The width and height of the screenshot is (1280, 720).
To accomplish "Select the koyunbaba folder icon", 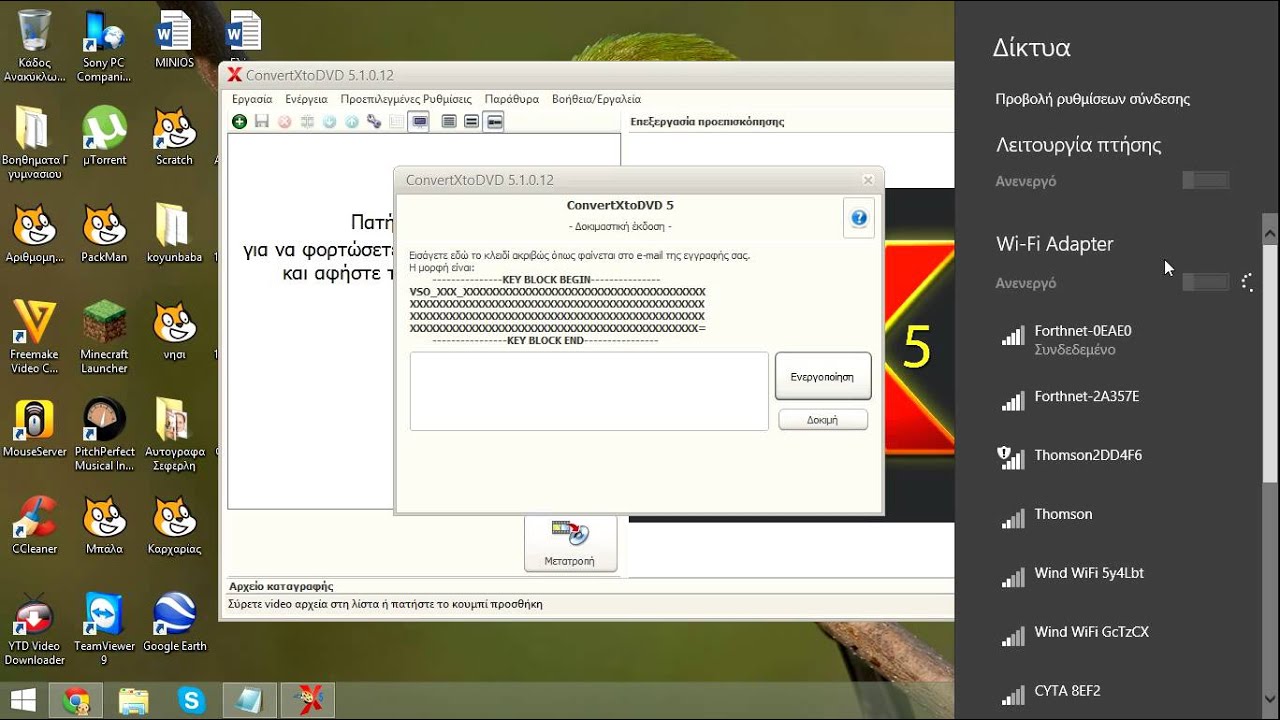I will tap(174, 233).
